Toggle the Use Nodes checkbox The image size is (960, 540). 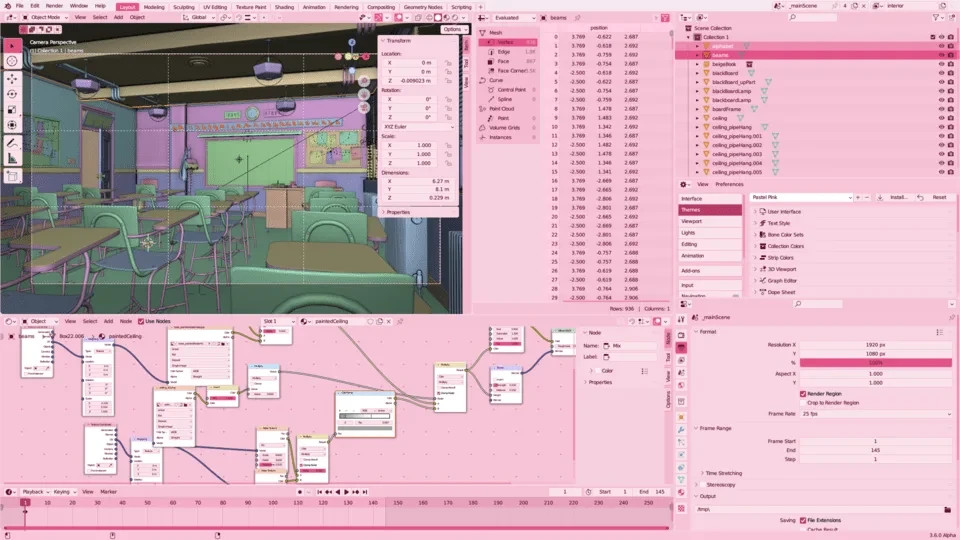(141, 321)
